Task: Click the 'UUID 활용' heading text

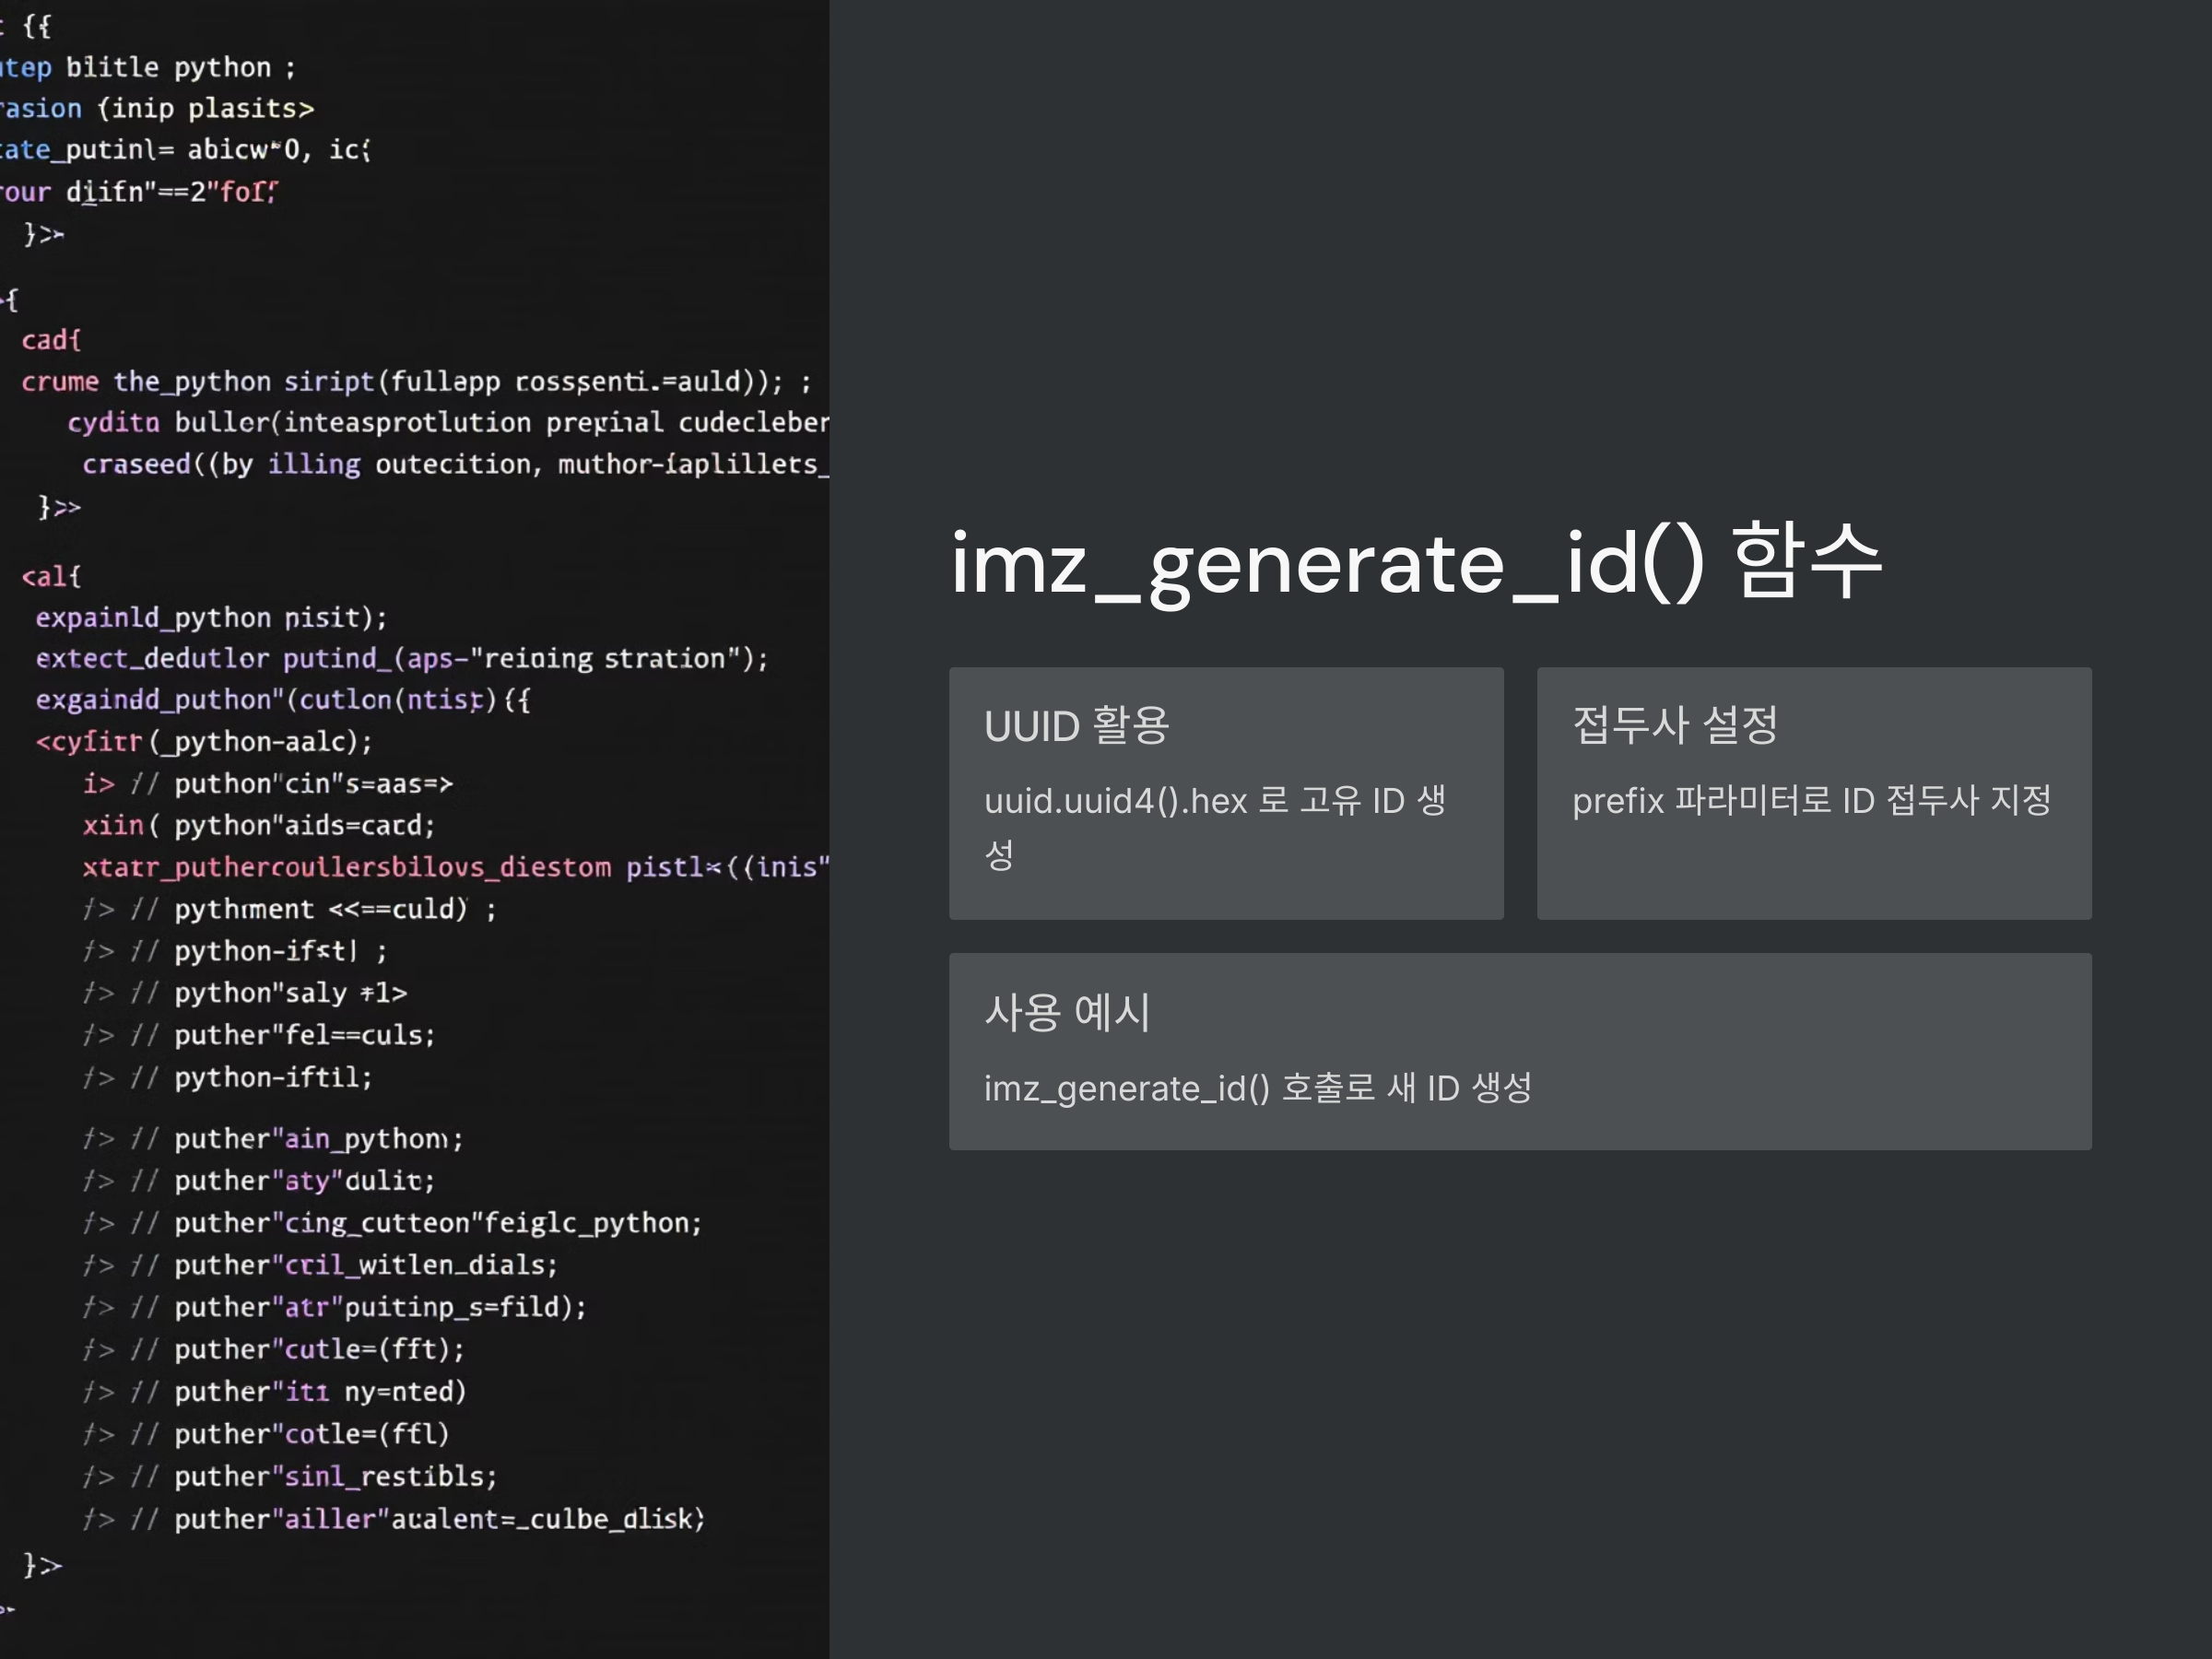Action: click(1076, 726)
